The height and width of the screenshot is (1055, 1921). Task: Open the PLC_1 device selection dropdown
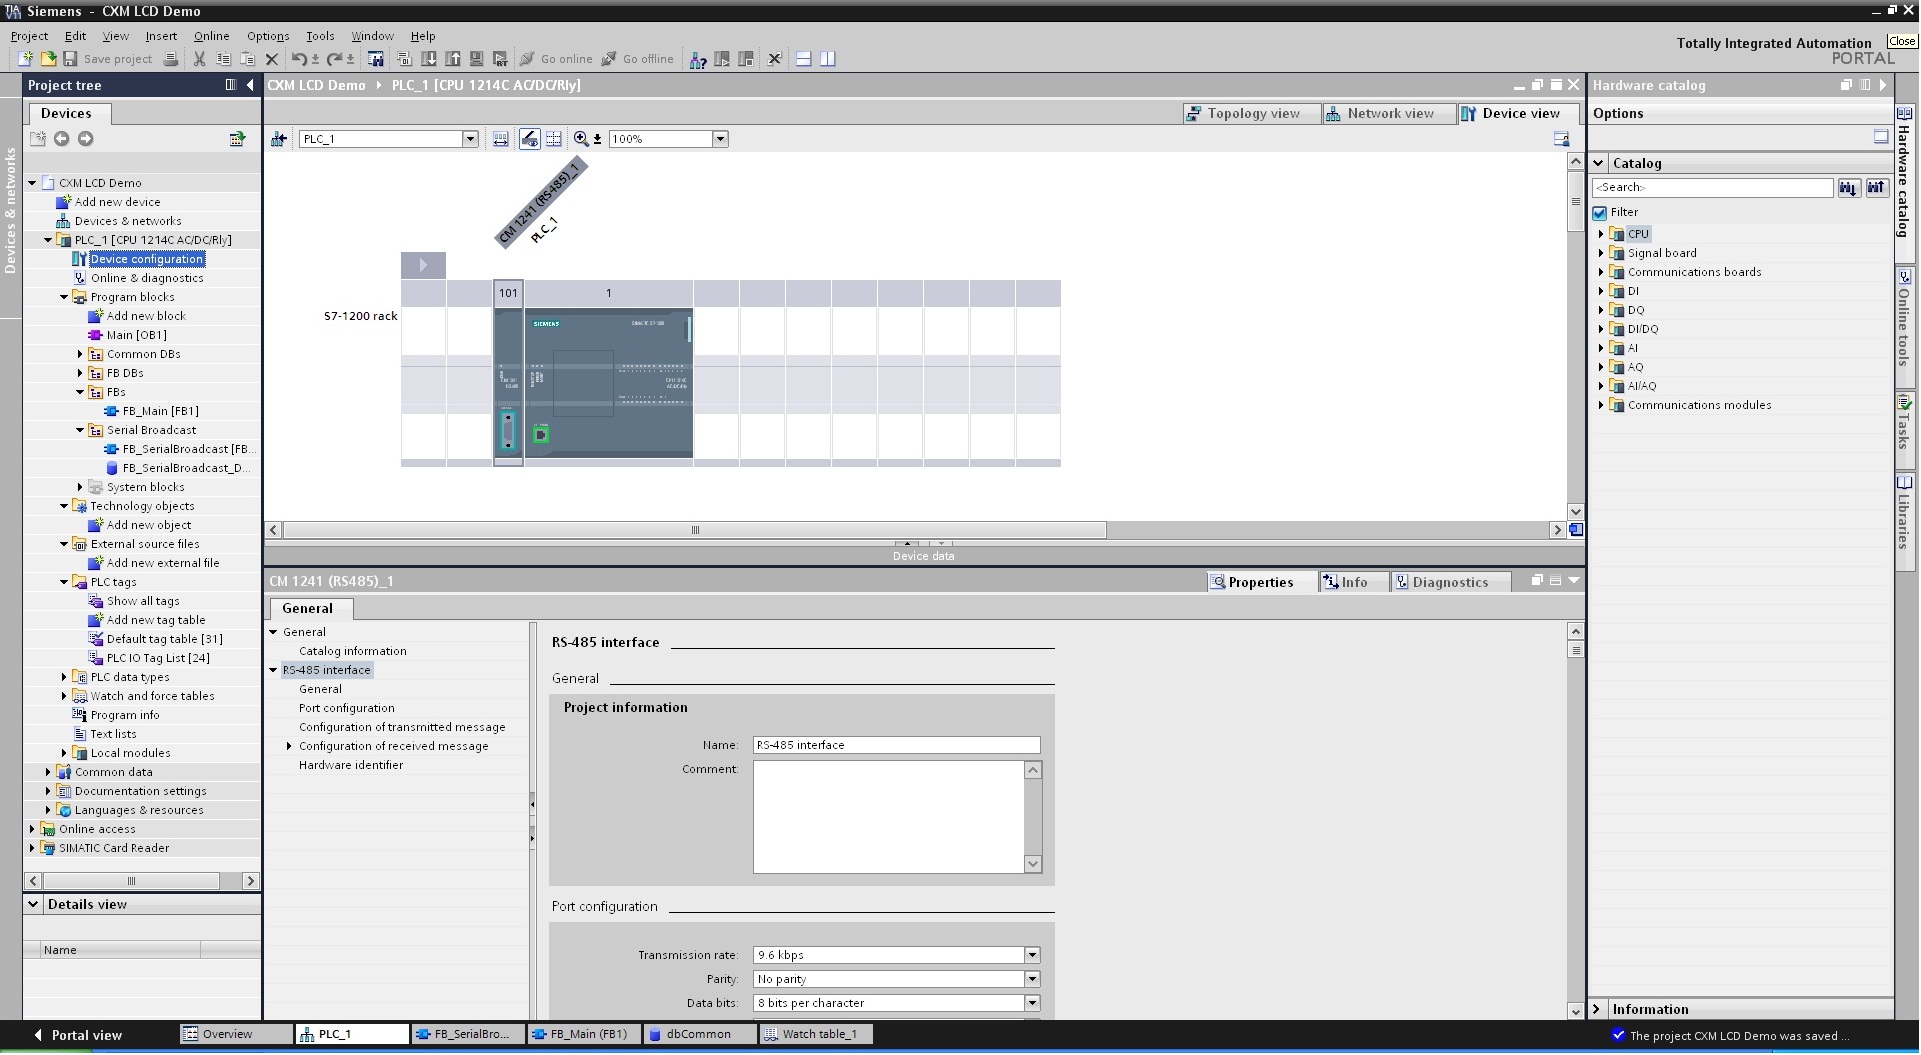point(470,139)
